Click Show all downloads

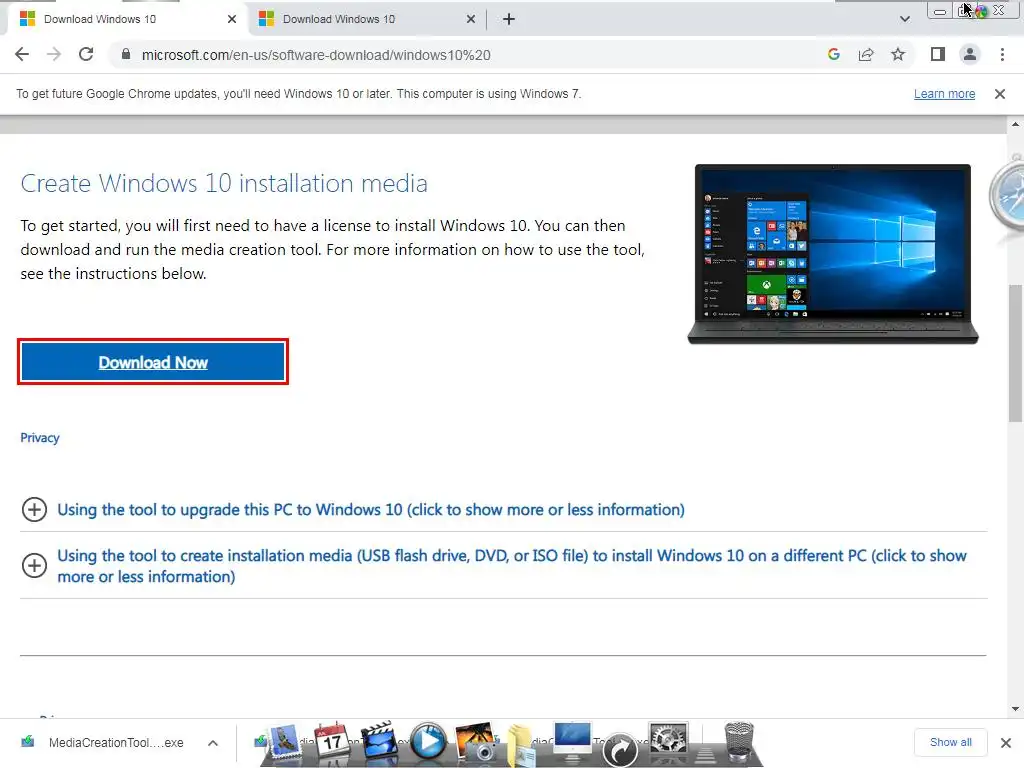tap(950, 742)
